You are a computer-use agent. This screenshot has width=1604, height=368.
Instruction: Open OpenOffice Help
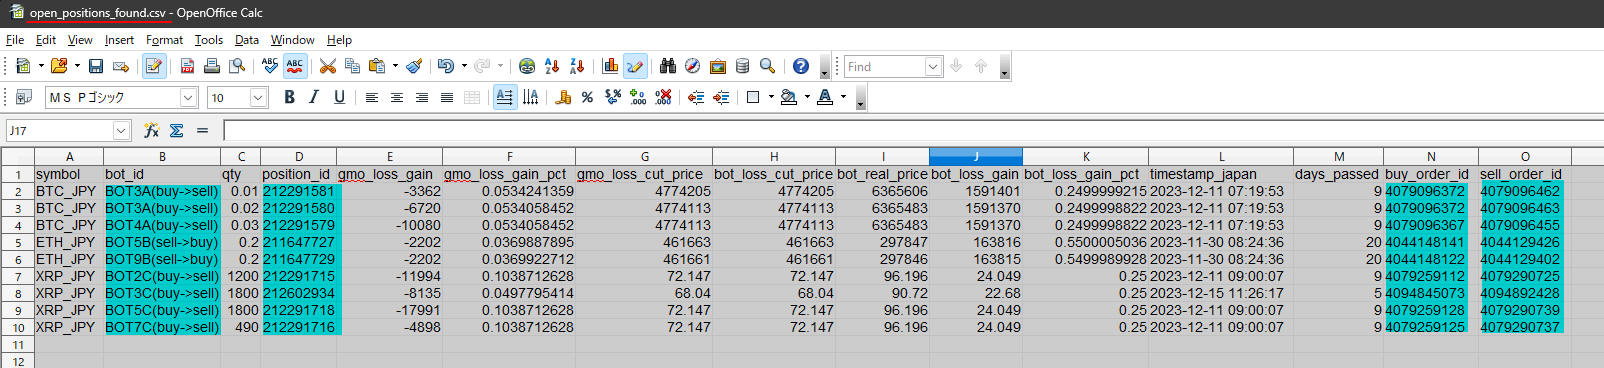pos(801,66)
